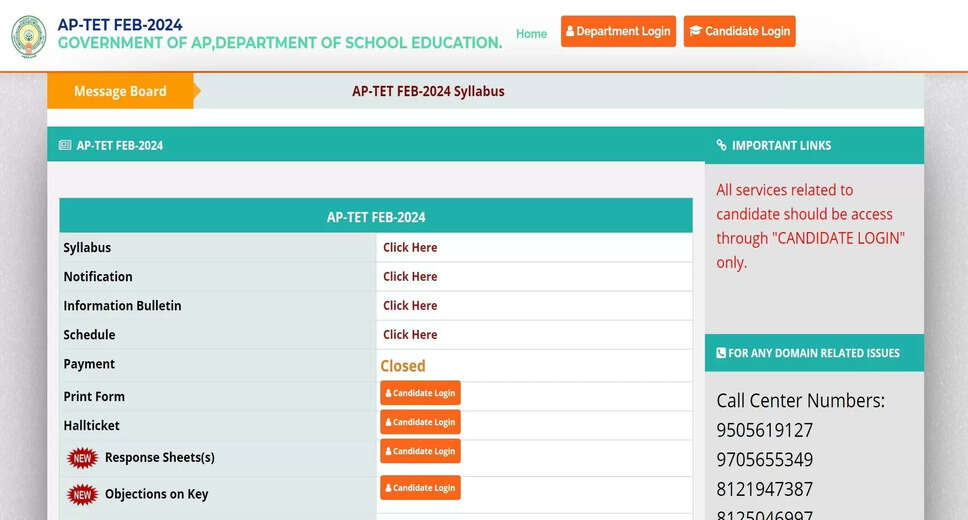Open the Home navigation link

532,33
